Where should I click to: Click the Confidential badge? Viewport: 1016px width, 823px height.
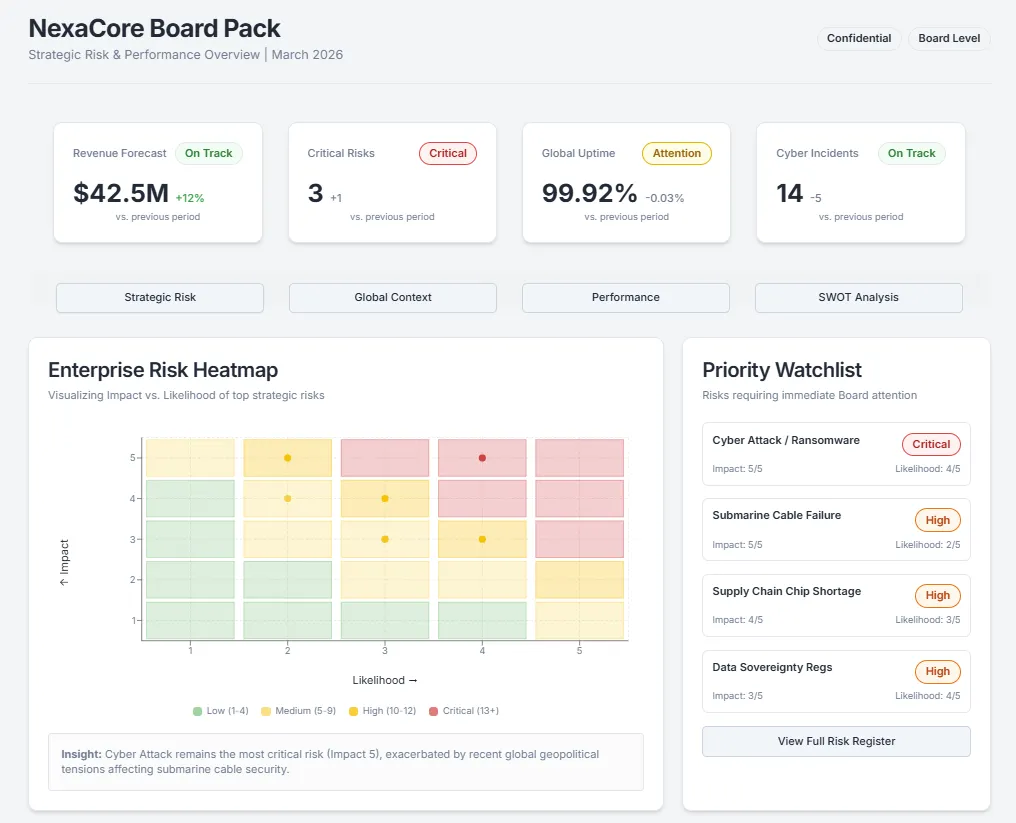click(859, 38)
